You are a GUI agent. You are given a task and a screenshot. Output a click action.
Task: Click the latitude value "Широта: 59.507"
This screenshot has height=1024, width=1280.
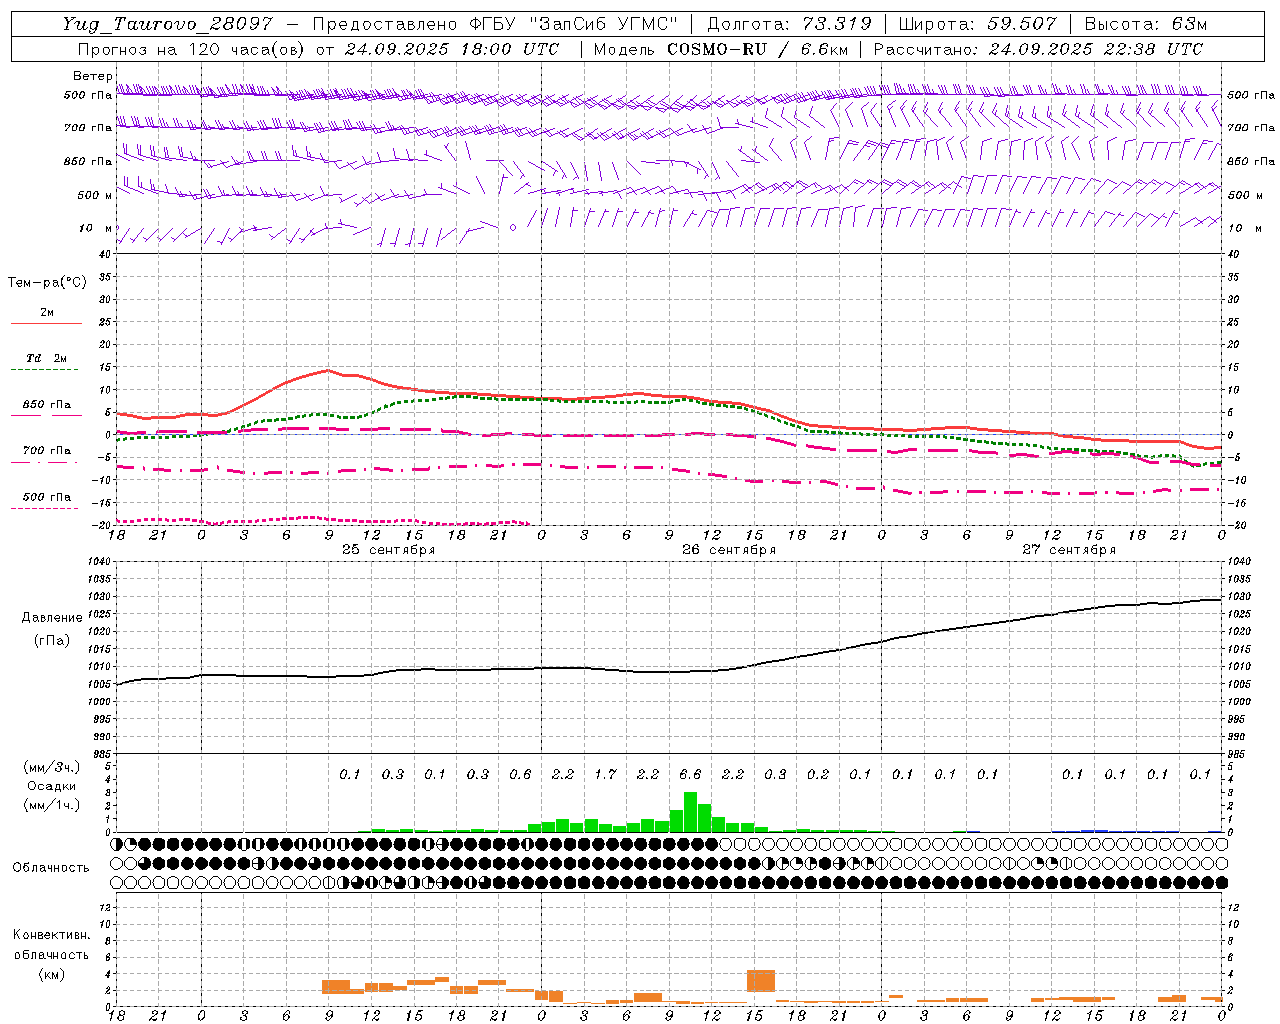coord(977,24)
